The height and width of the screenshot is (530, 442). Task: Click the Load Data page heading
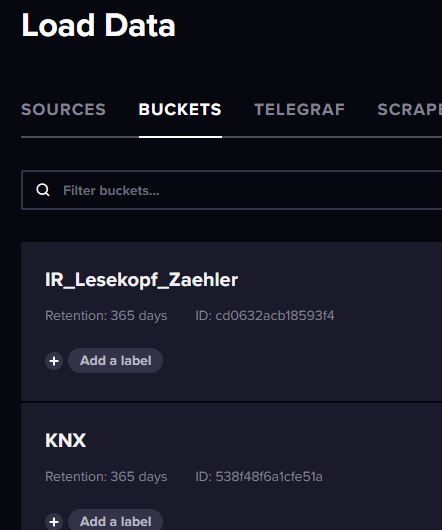pos(98,25)
